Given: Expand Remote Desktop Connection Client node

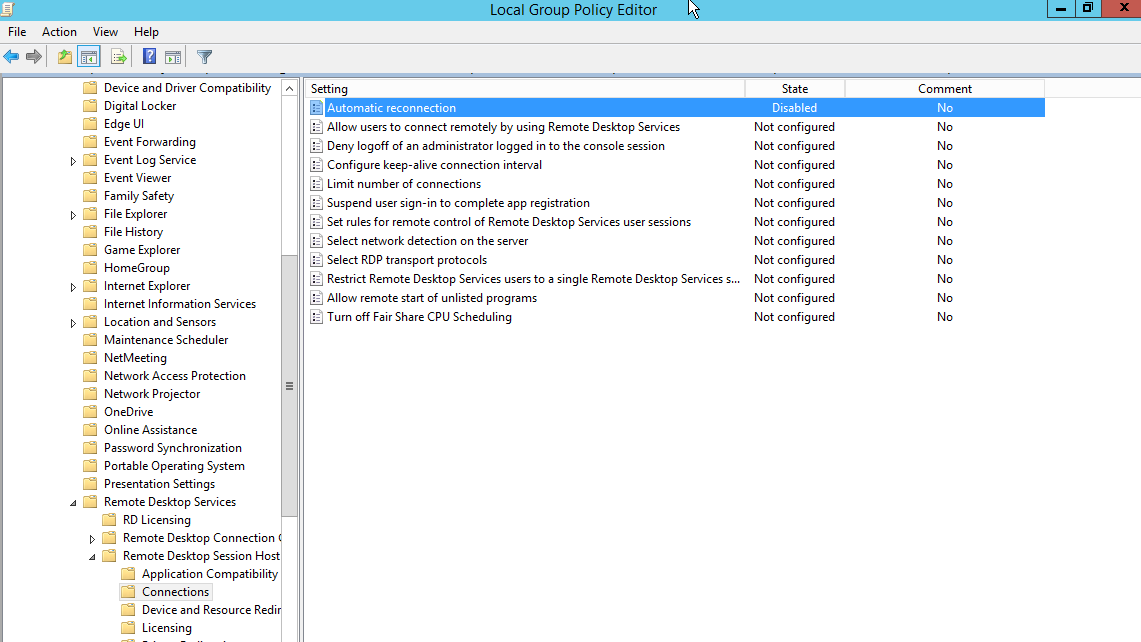Looking at the screenshot, I should 92,539.
